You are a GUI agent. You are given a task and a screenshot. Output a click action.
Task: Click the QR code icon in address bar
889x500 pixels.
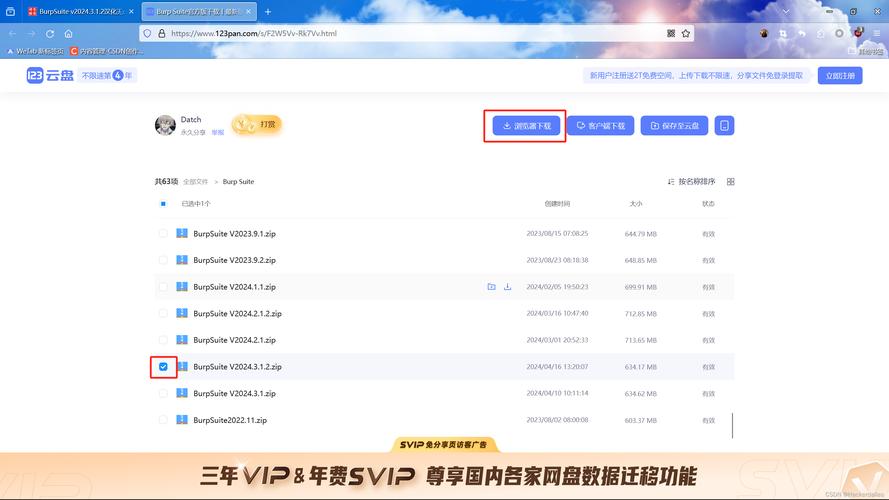(671, 33)
